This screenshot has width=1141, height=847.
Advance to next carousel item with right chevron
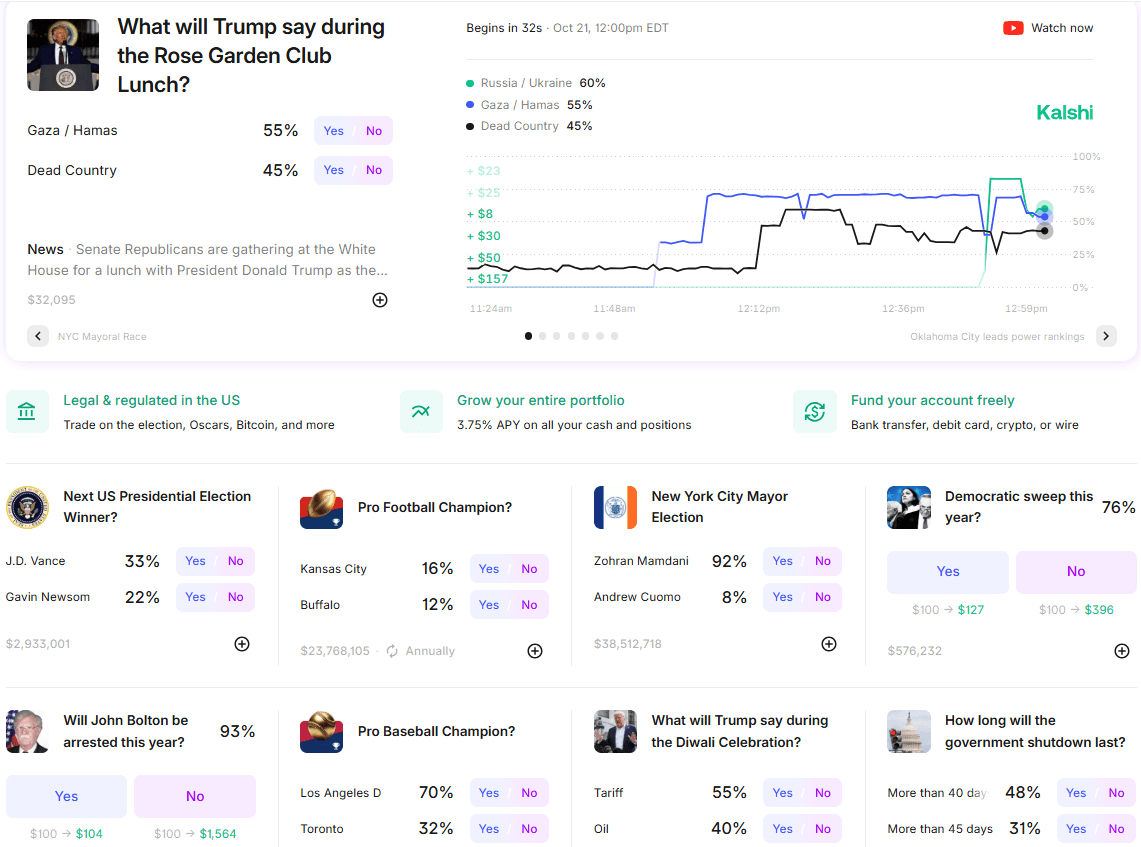click(x=1106, y=336)
